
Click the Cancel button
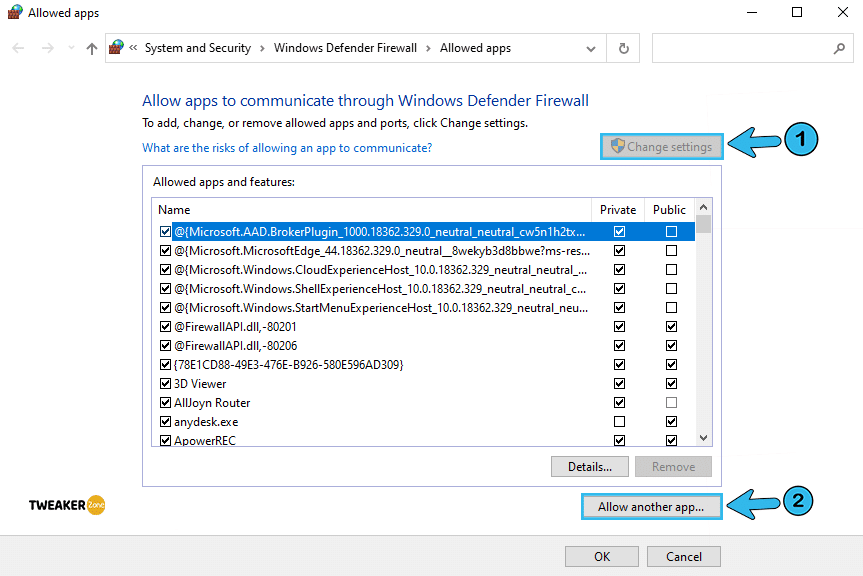[x=684, y=557]
